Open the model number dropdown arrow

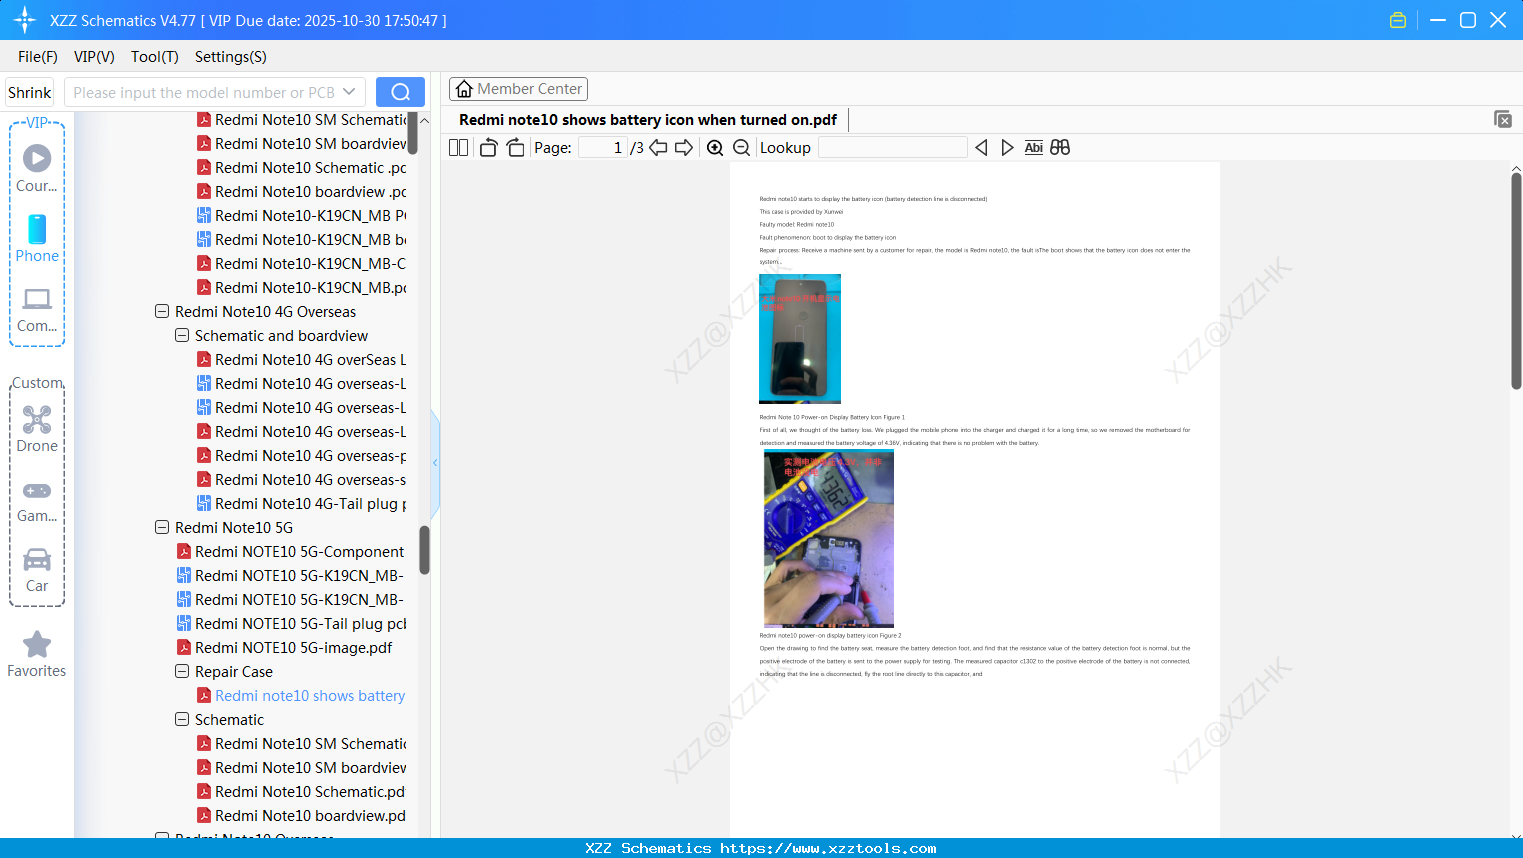coord(349,92)
